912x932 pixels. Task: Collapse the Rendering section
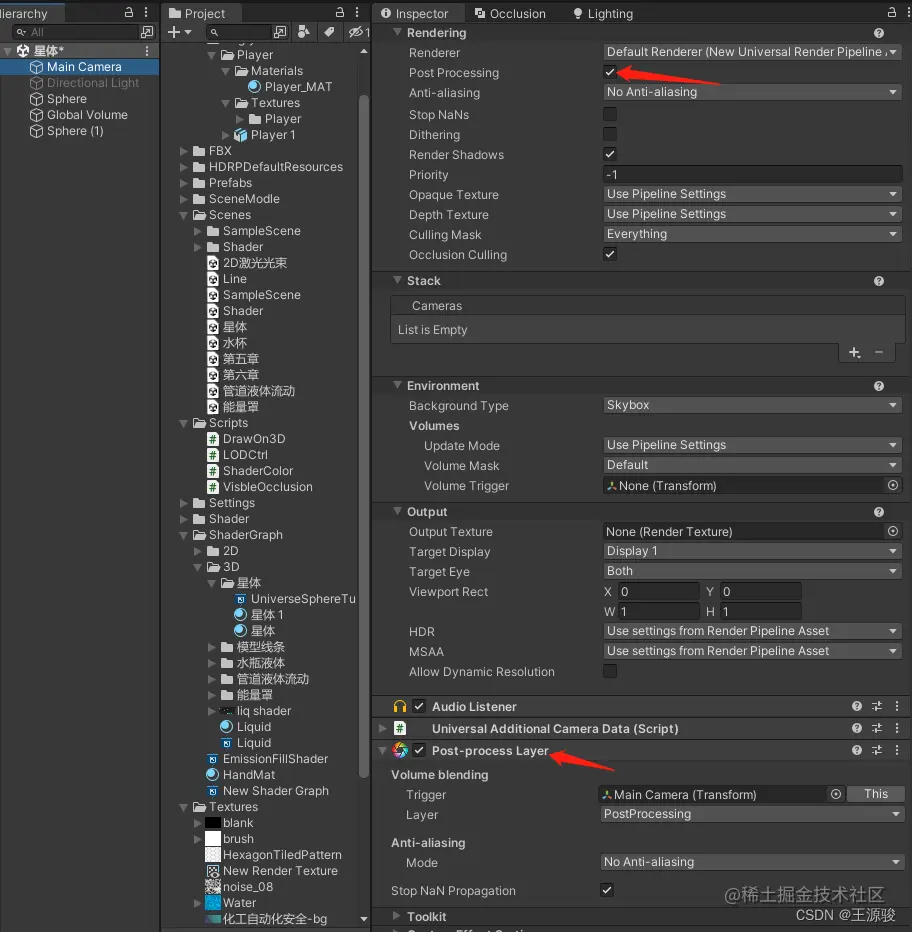(397, 33)
